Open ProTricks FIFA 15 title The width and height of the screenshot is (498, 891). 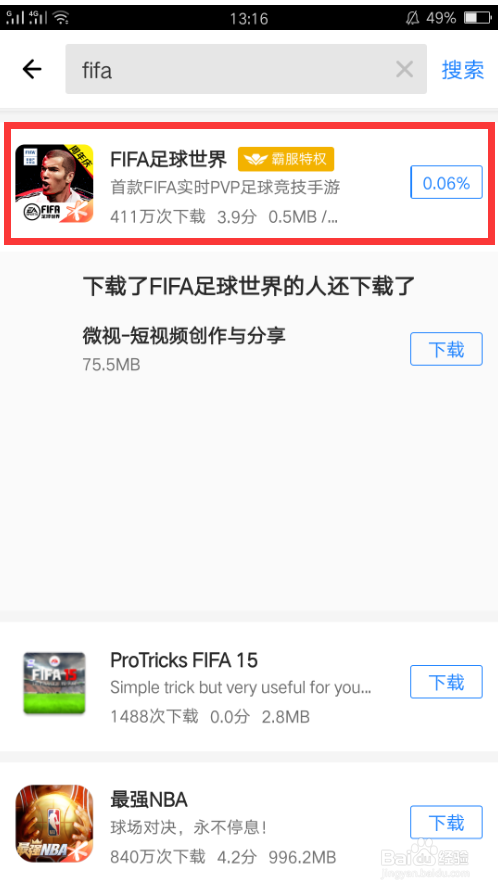184,660
